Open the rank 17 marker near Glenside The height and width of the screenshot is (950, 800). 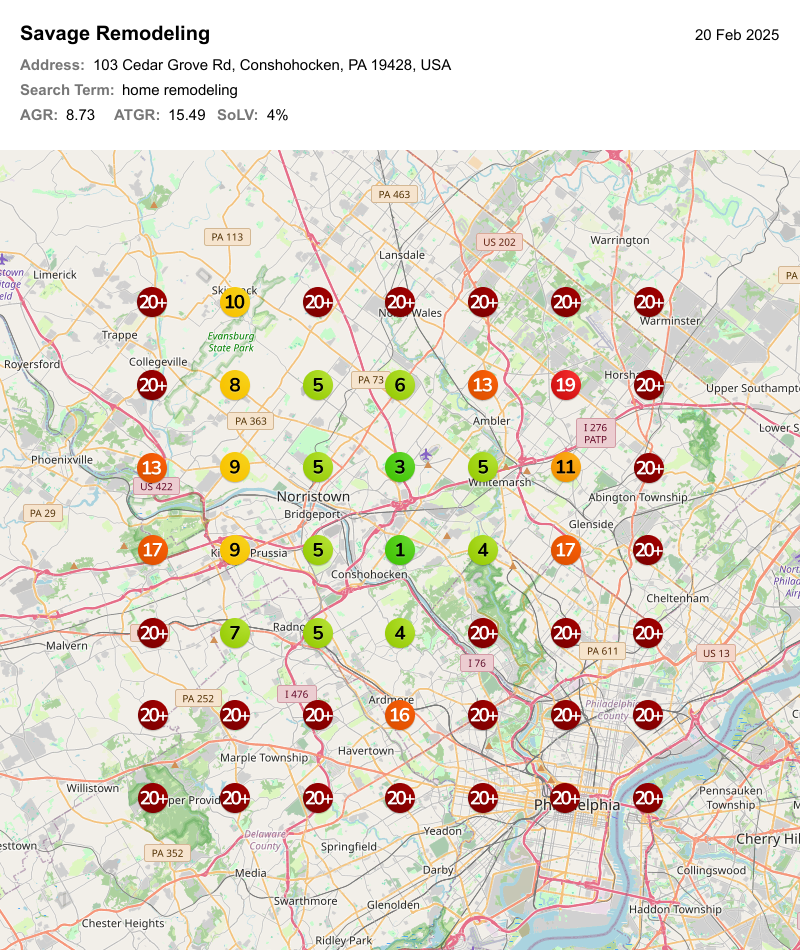565,550
